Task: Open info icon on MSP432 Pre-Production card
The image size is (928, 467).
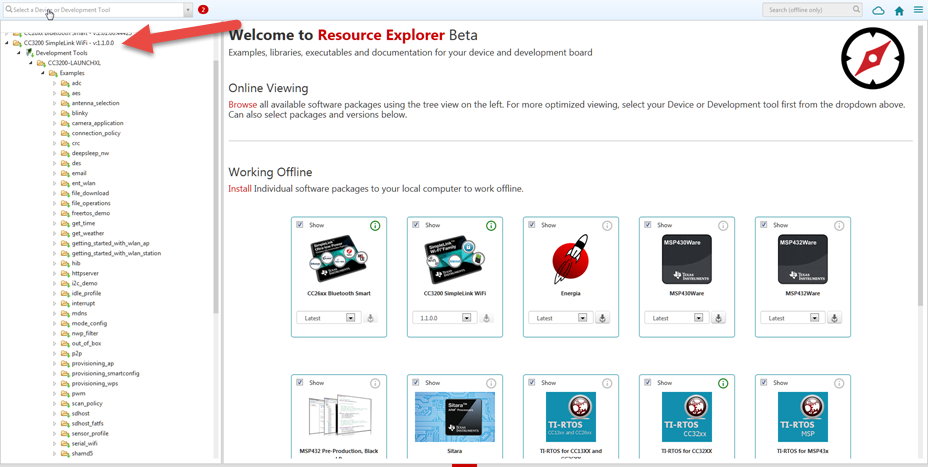Action: [375, 384]
